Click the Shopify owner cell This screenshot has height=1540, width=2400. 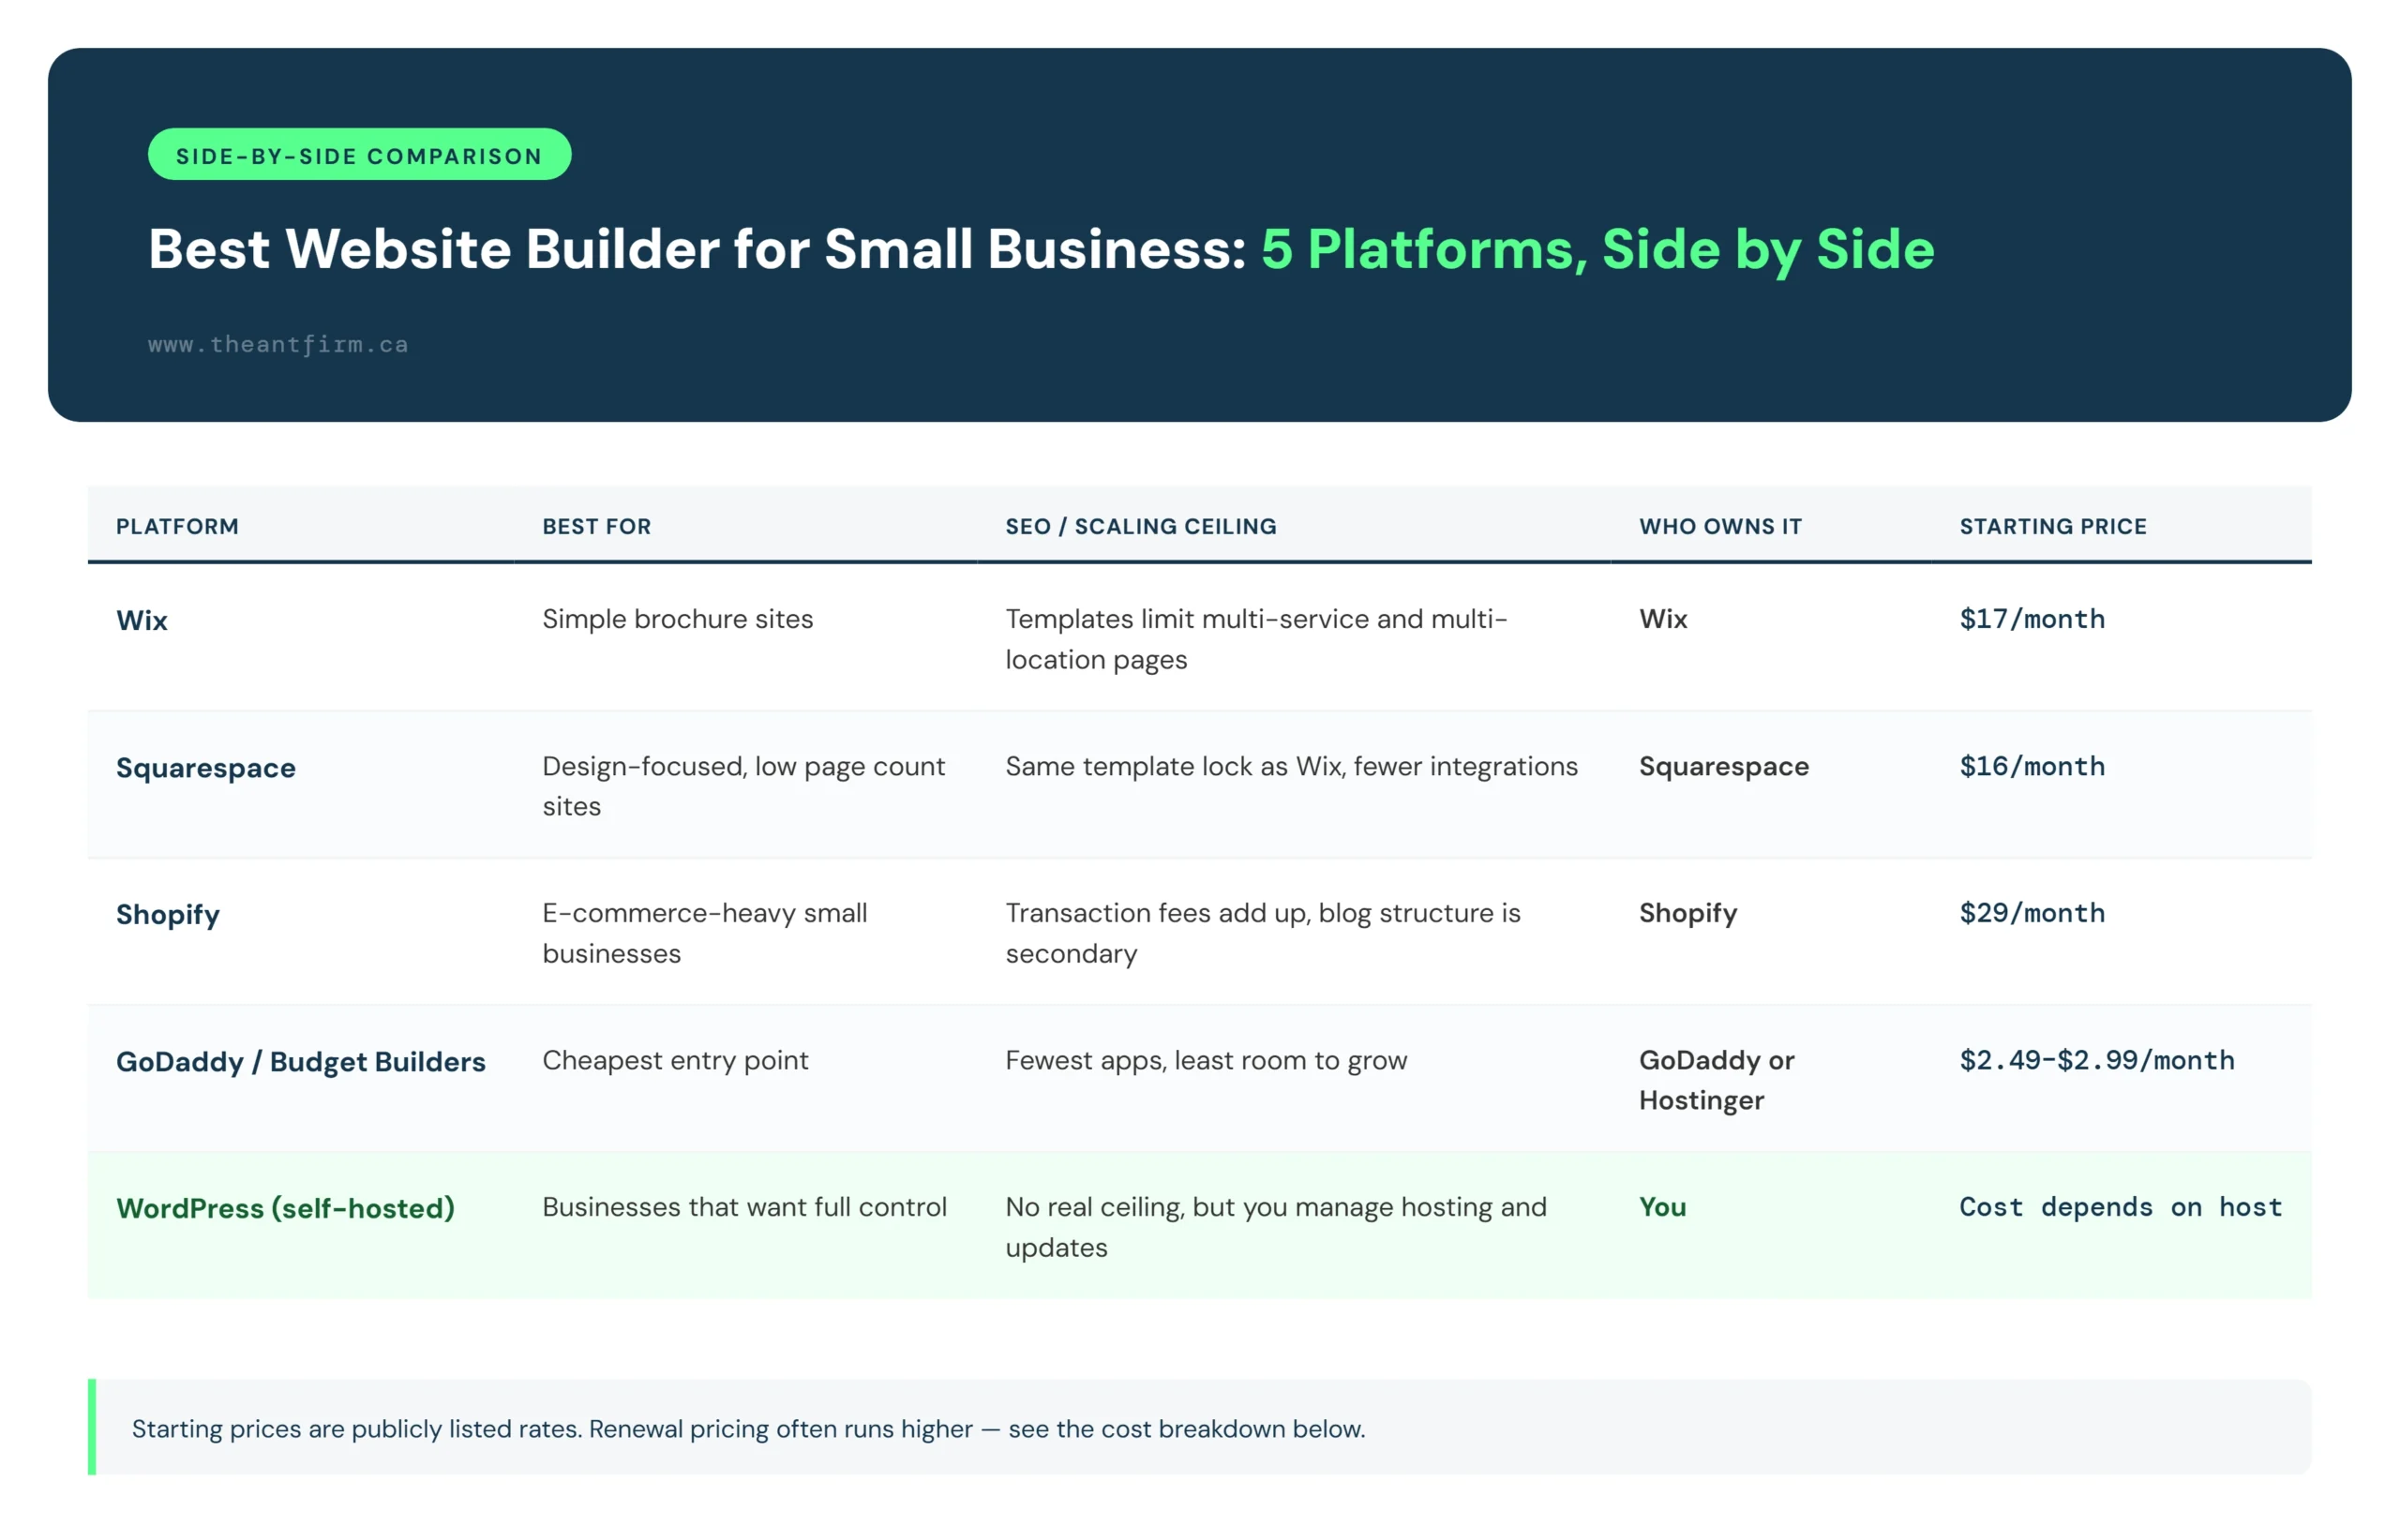pyautogui.click(x=1688, y=913)
